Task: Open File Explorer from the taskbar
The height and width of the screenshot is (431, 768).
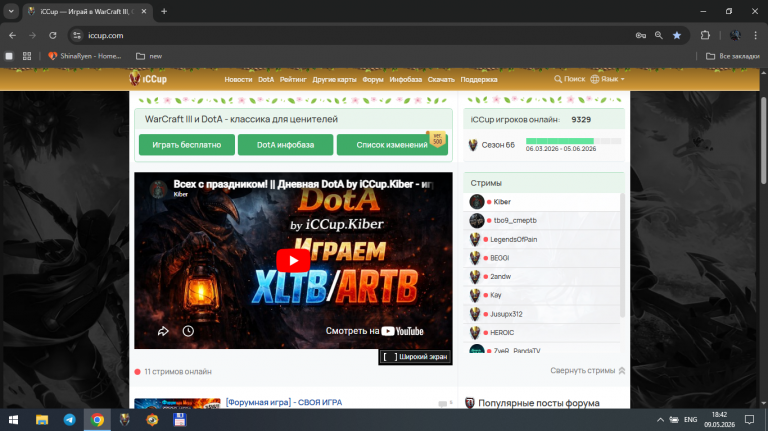Action: coord(42,420)
